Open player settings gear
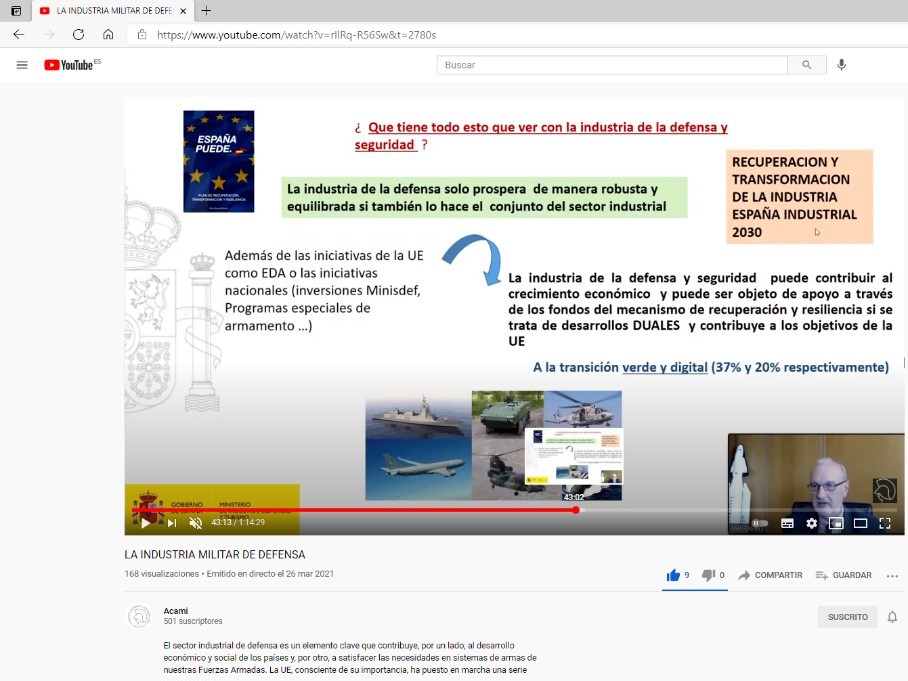 (x=812, y=523)
